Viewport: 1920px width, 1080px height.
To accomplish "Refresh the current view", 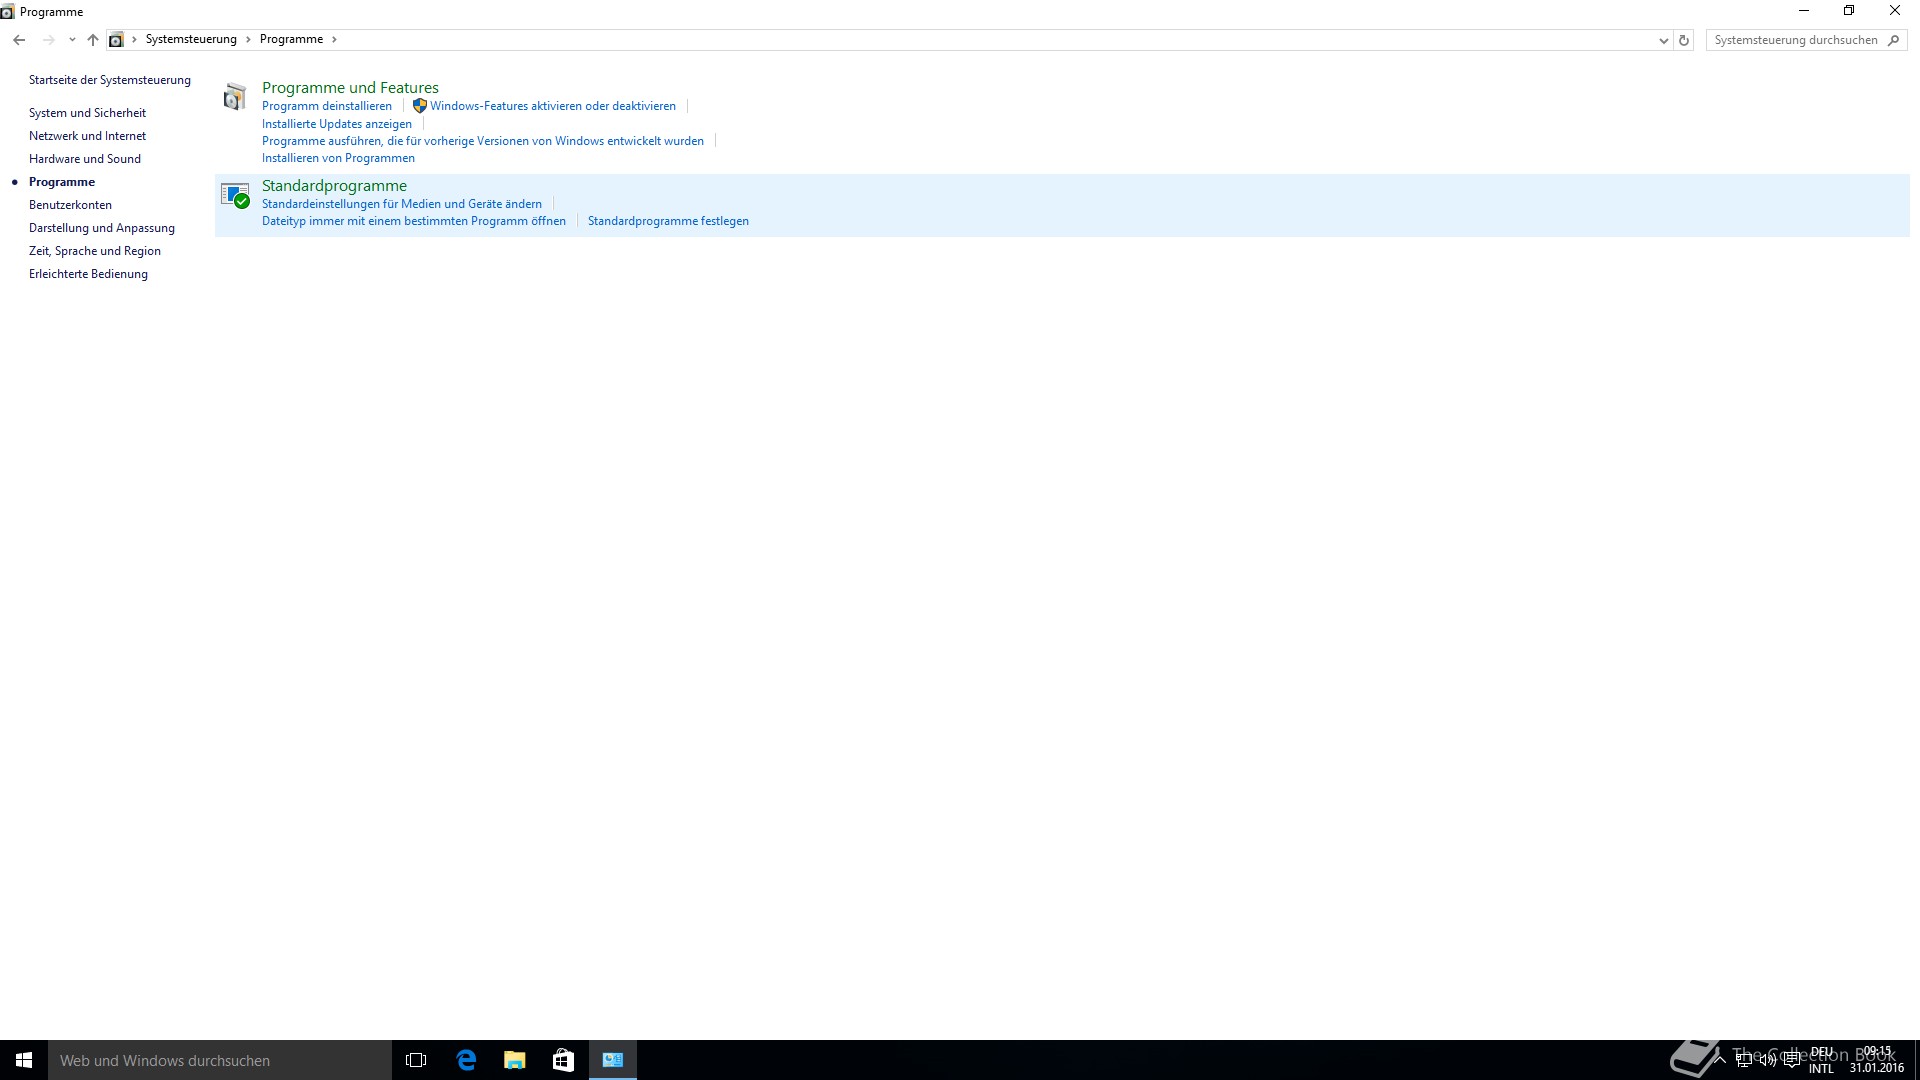I will [x=1684, y=40].
